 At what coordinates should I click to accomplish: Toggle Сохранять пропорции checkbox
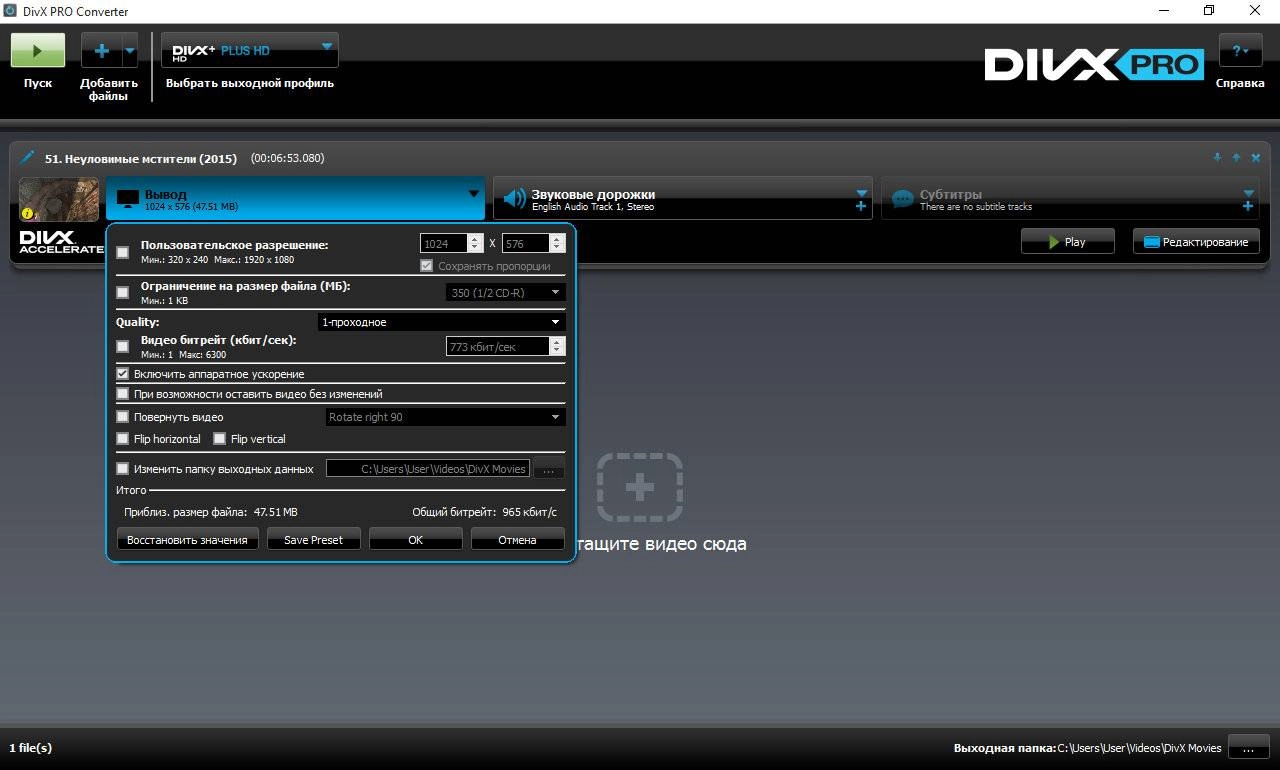[x=427, y=266]
